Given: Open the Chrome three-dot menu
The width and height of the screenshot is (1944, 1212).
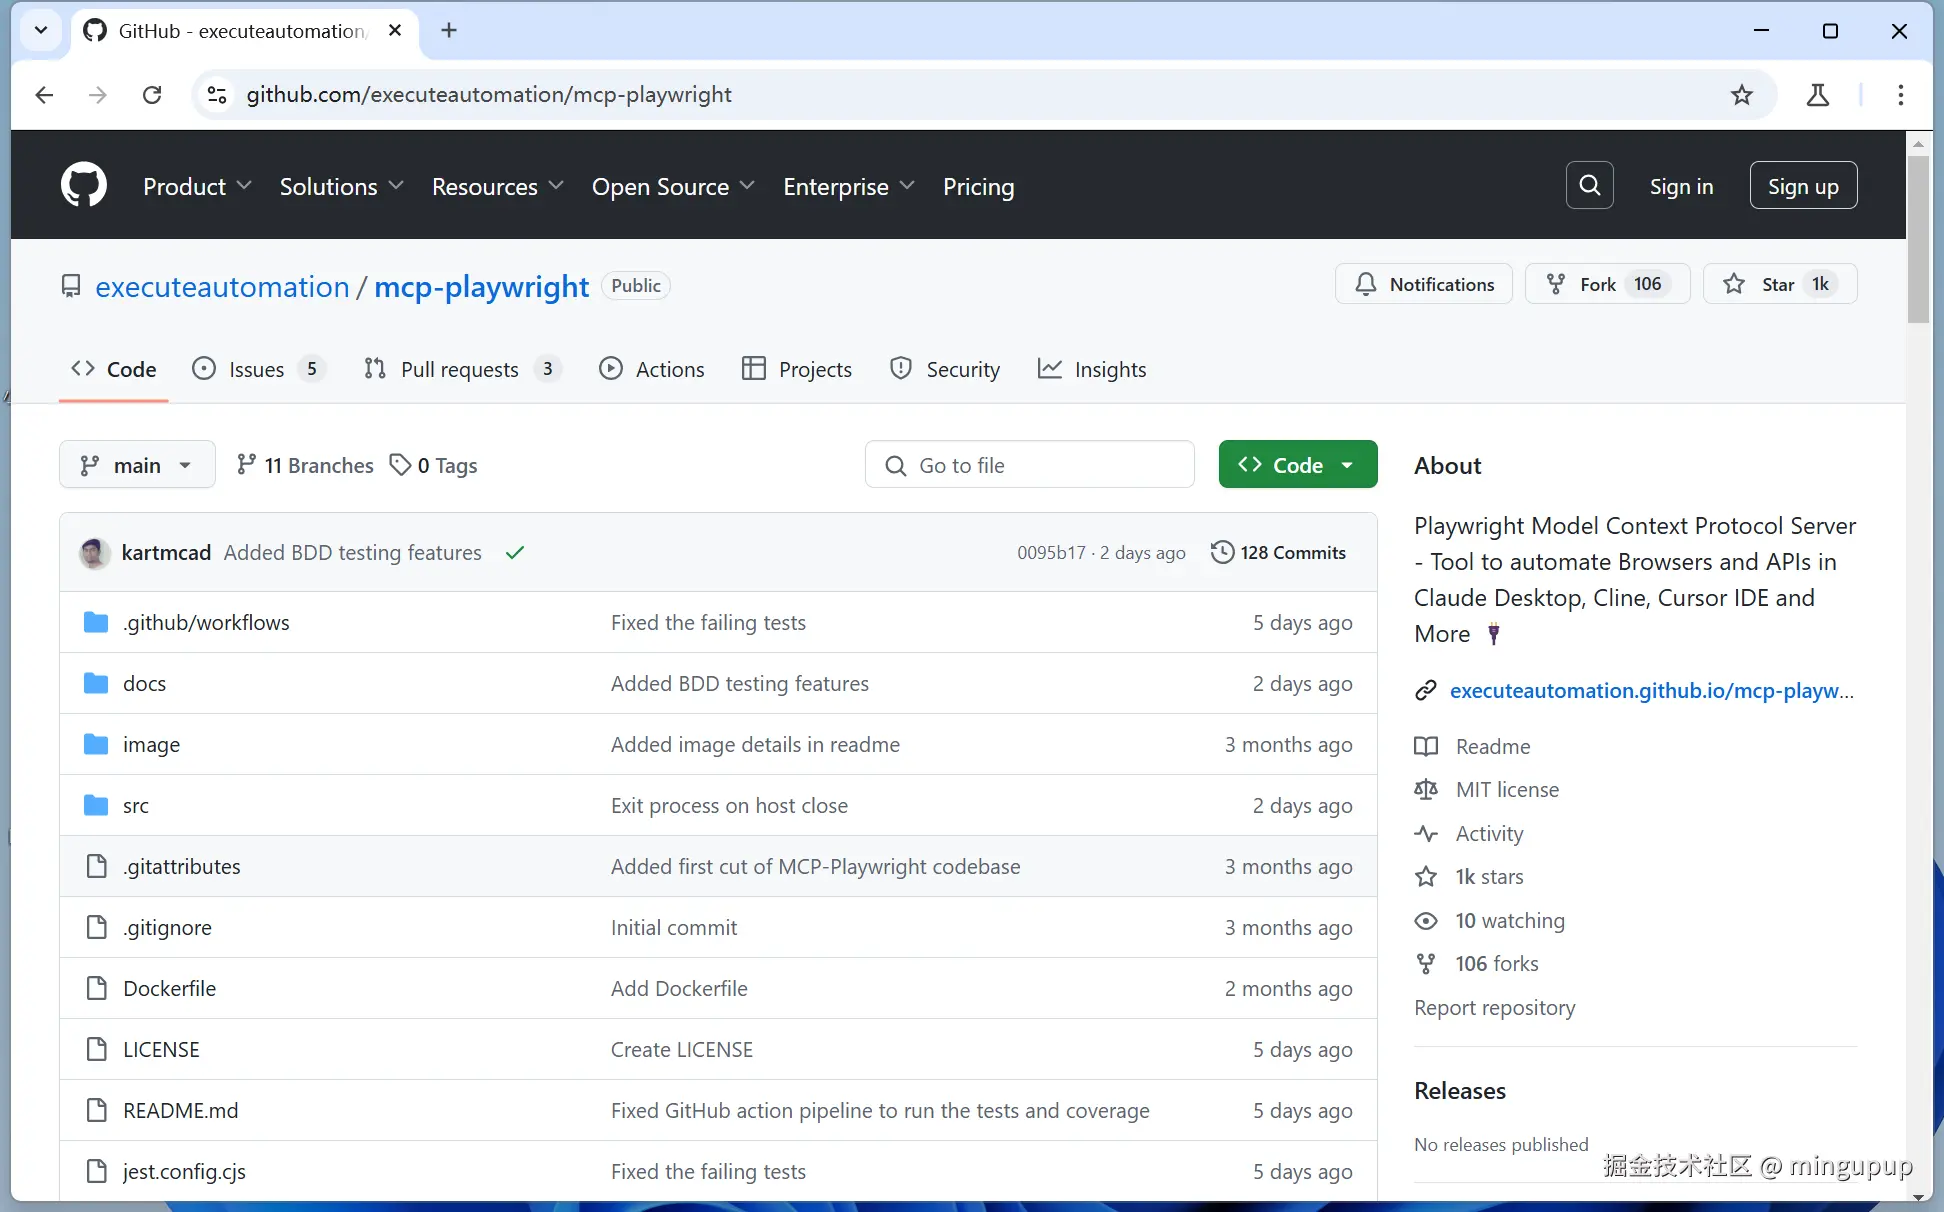Looking at the screenshot, I should 1900,95.
